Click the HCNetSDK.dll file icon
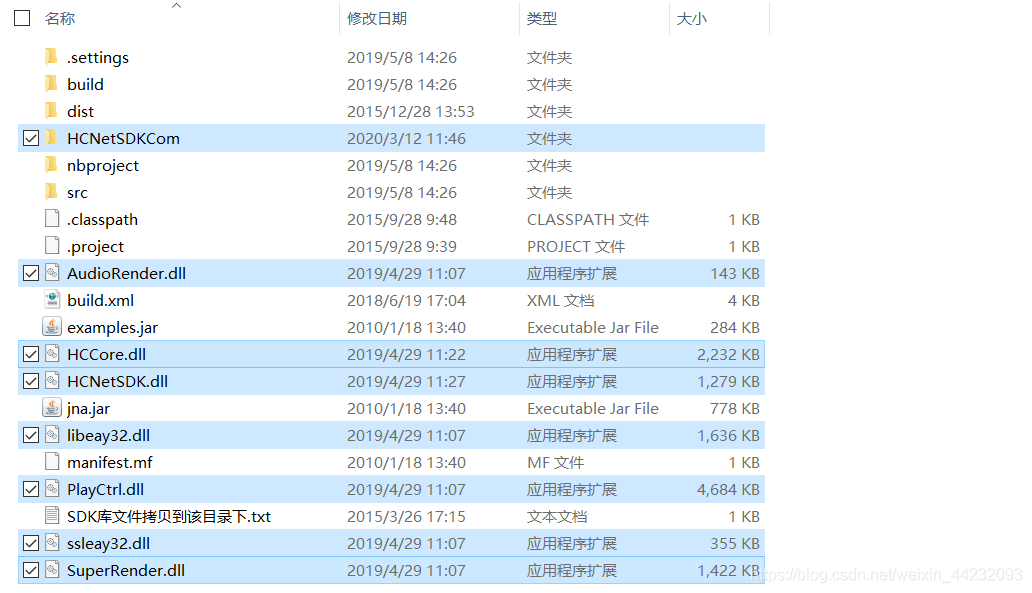This screenshot has width=1032, height=593. (52, 380)
